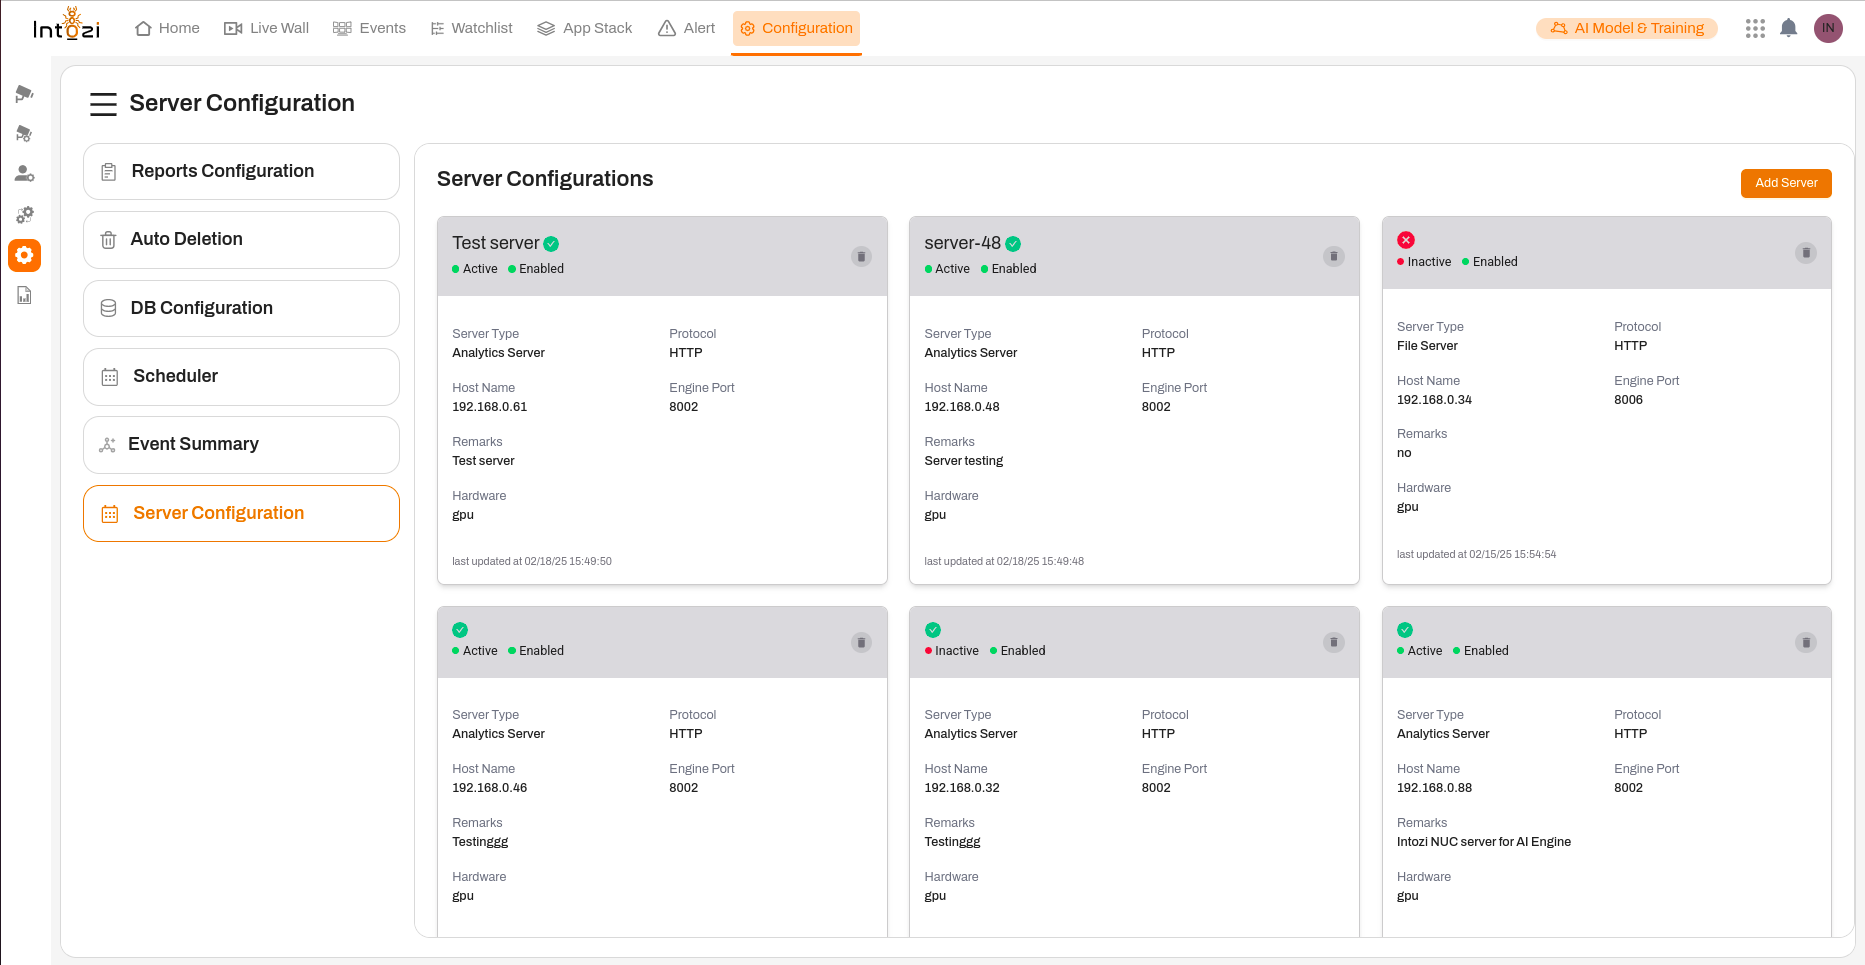Screen dimensions: 1865x965
Task: Click the Inactive indicator on the File Server card
Action: 1423,261
